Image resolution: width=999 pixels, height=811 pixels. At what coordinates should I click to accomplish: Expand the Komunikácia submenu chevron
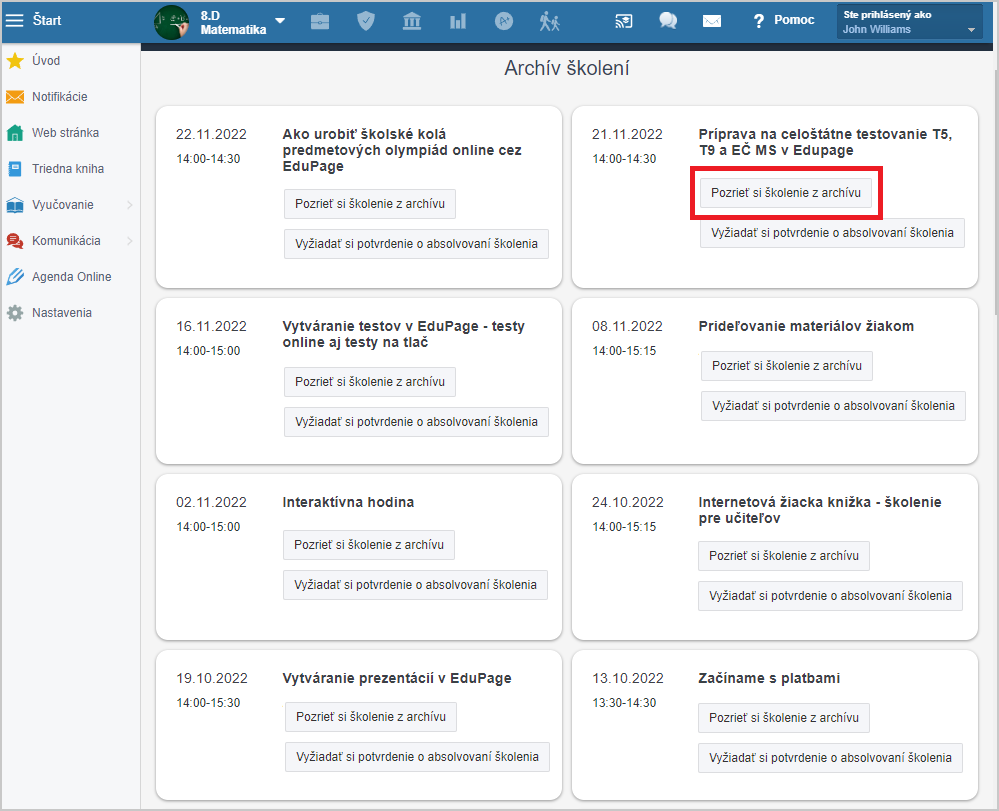[x=129, y=241]
